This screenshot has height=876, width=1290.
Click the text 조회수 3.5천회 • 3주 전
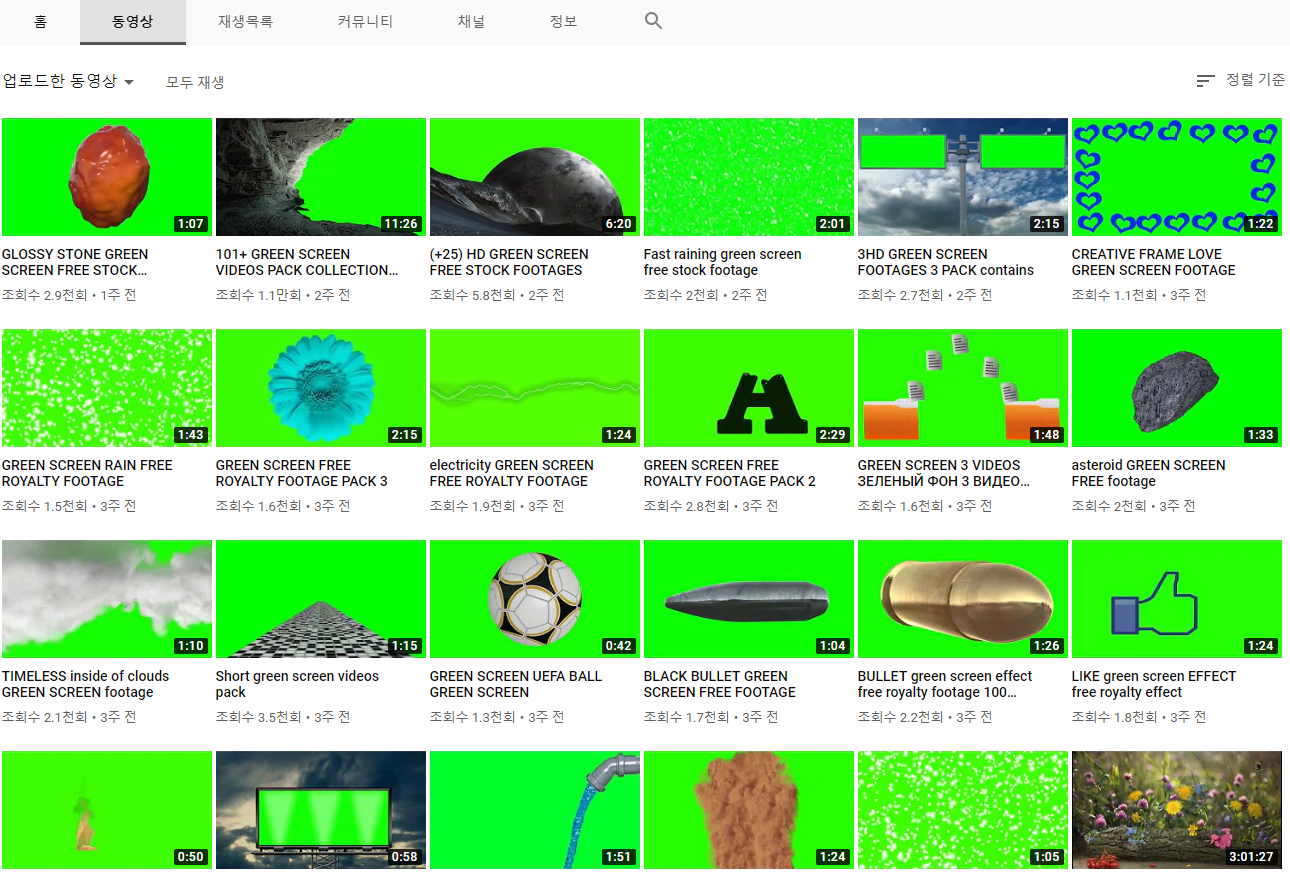coord(283,717)
